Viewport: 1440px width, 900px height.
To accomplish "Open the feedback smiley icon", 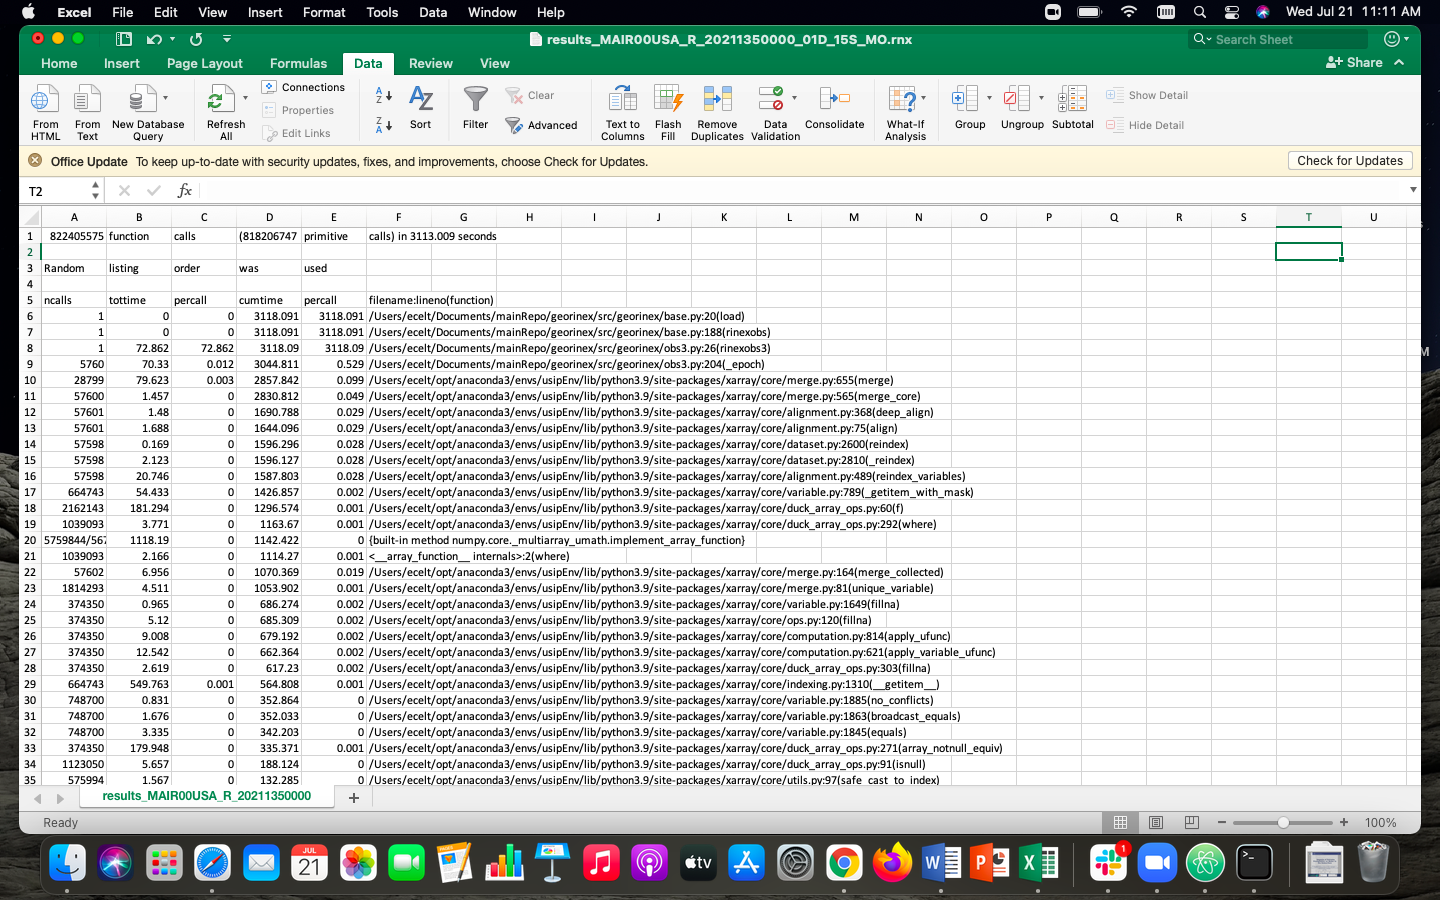I will tap(1392, 39).
